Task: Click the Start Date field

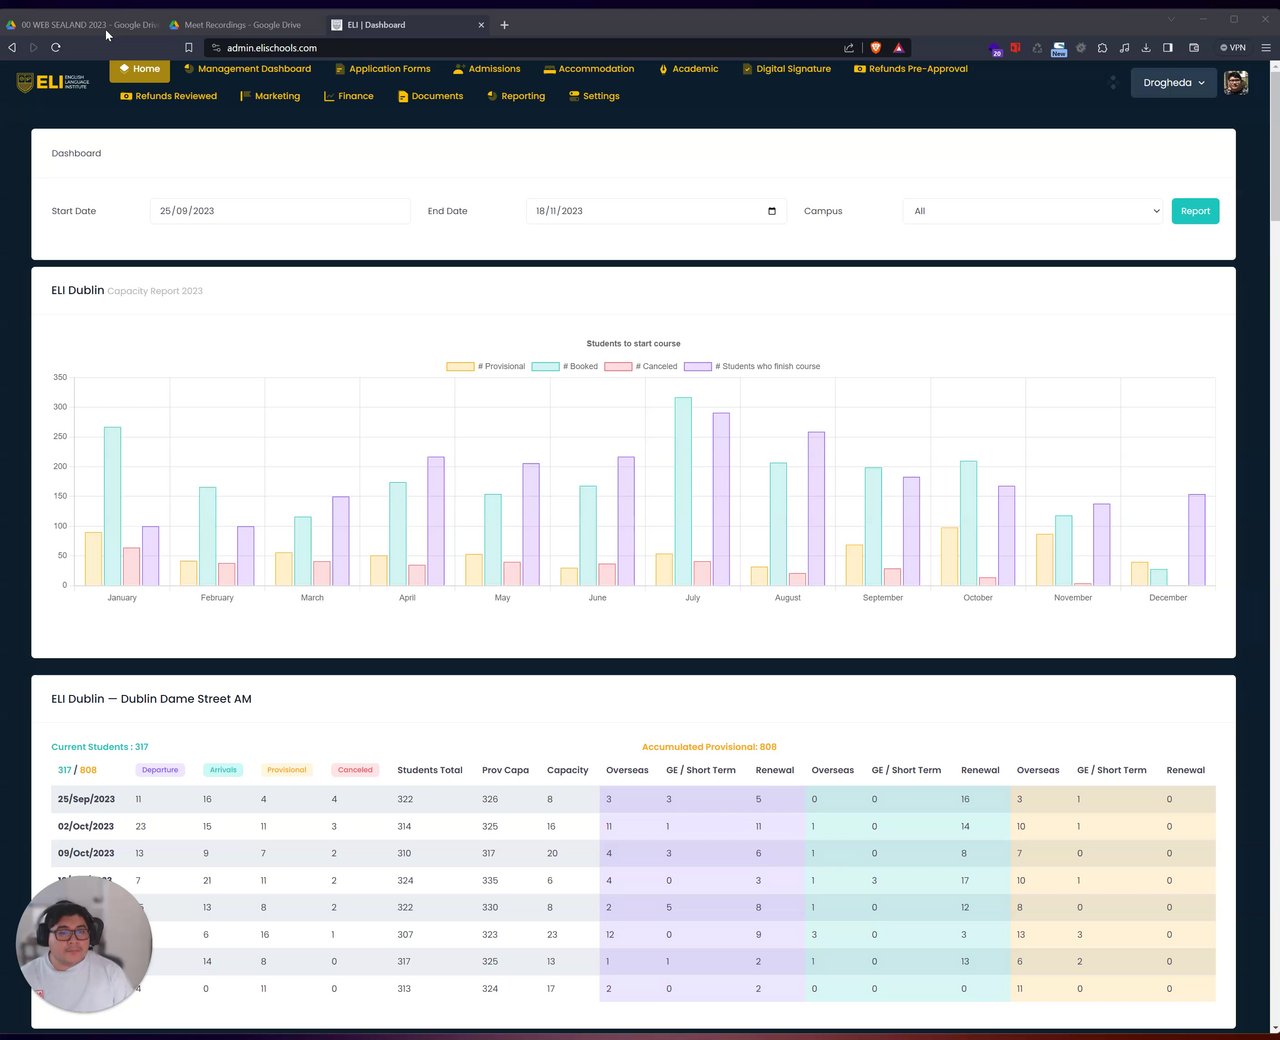Action: click(280, 211)
